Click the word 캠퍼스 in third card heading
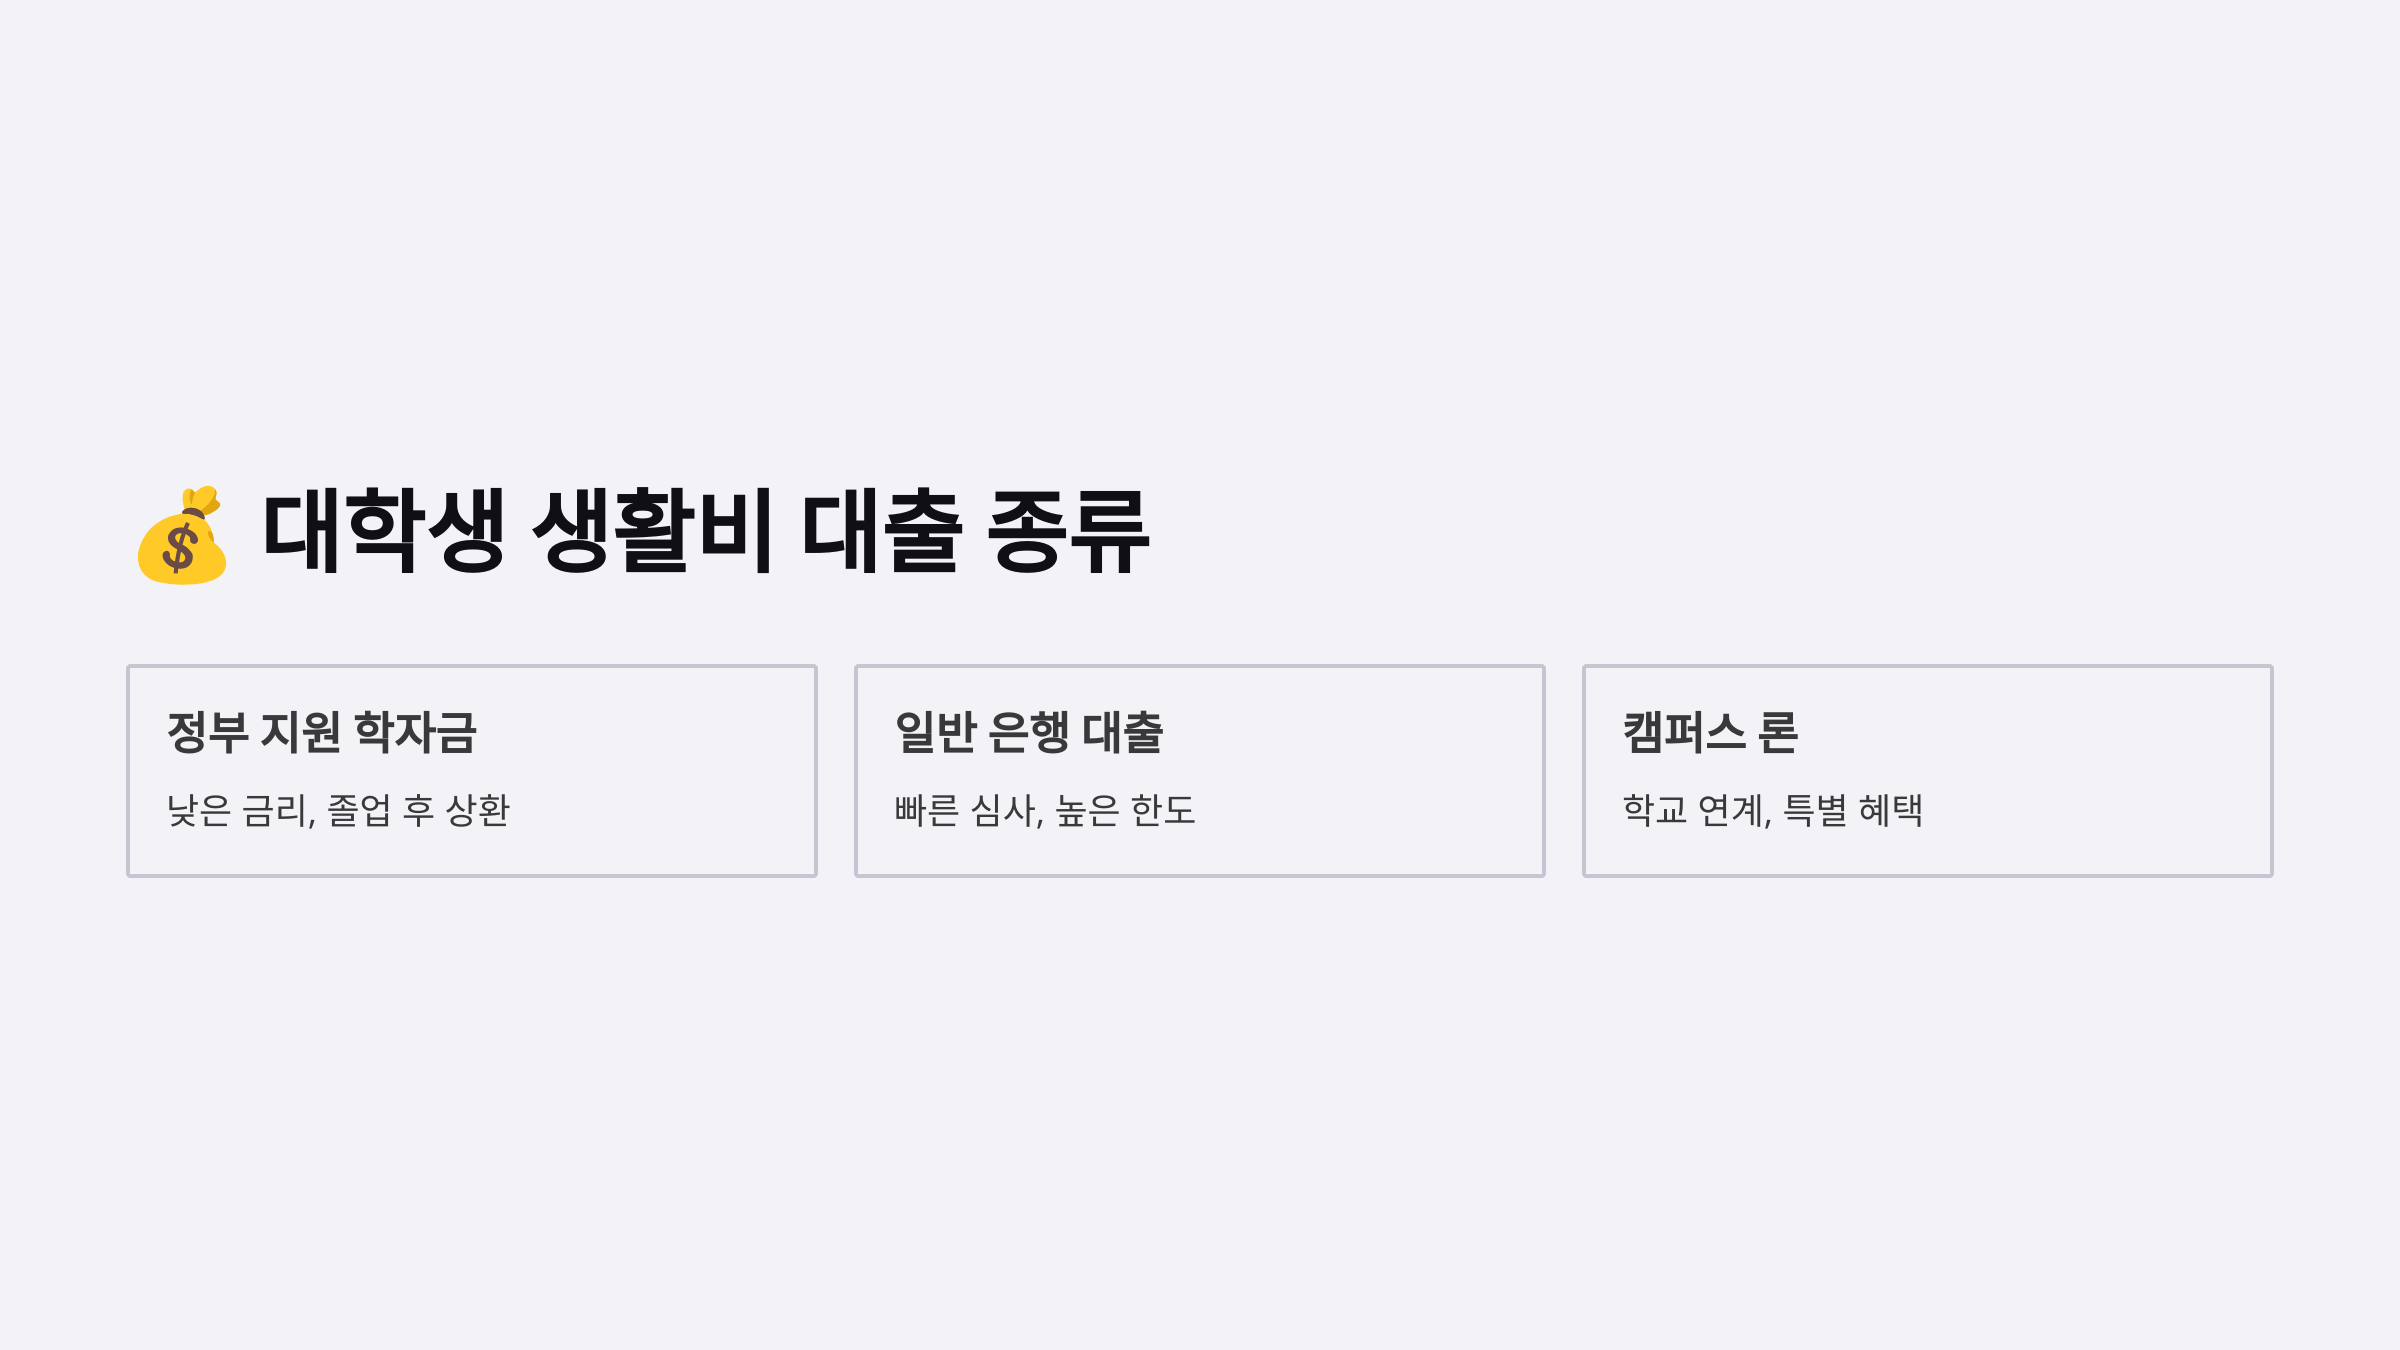Screen dimensions: 2400x1350 (x=1683, y=732)
